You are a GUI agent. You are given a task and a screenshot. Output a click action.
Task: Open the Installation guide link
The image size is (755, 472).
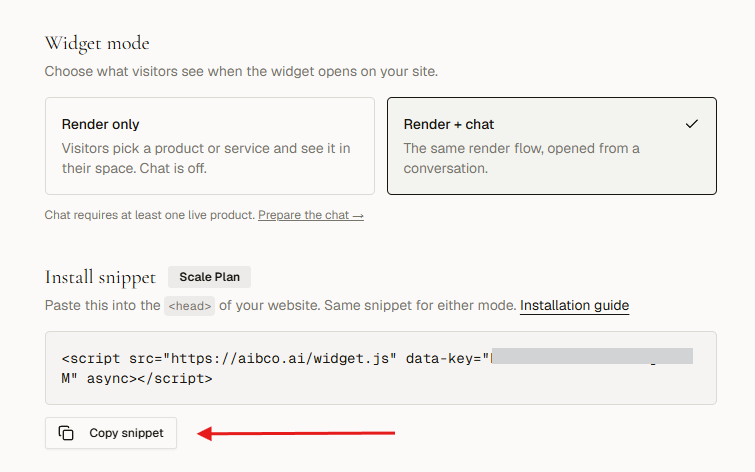tap(574, 305)
